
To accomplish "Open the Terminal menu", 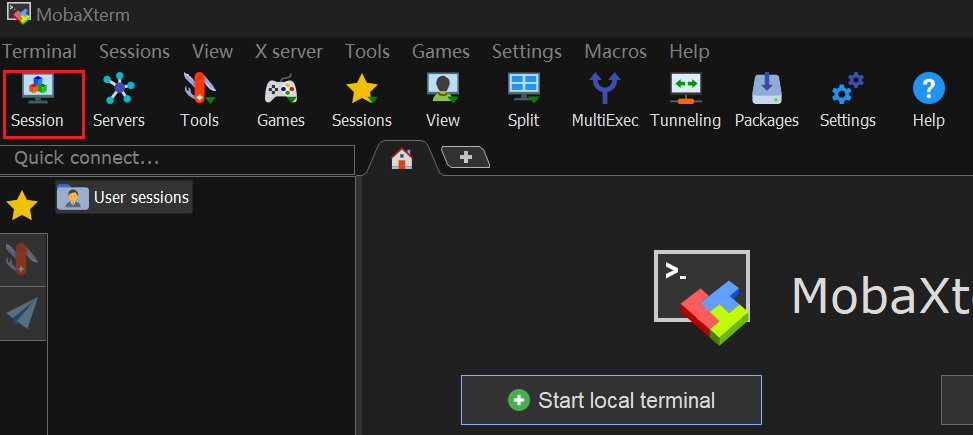I will pyautogui.click(x=40, y=52).
